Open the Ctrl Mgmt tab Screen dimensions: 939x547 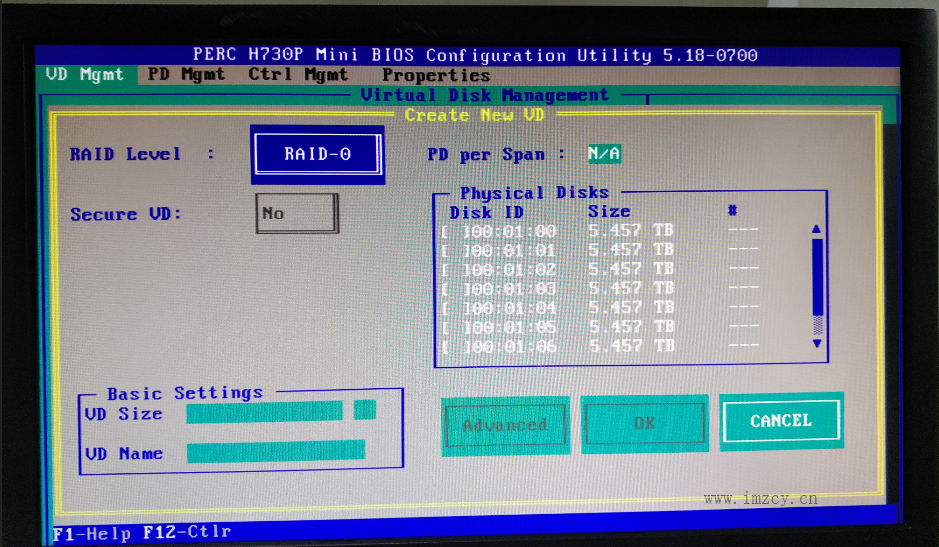point(298,75)
